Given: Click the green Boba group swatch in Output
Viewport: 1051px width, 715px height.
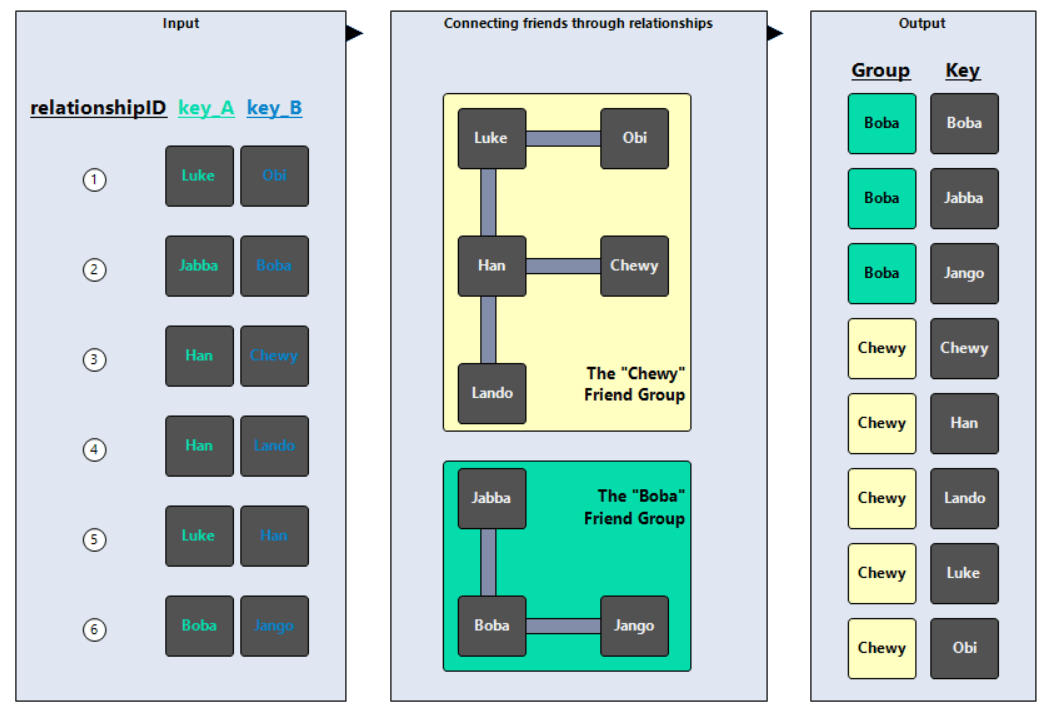Looking at the screenshot, I should 881,123.
